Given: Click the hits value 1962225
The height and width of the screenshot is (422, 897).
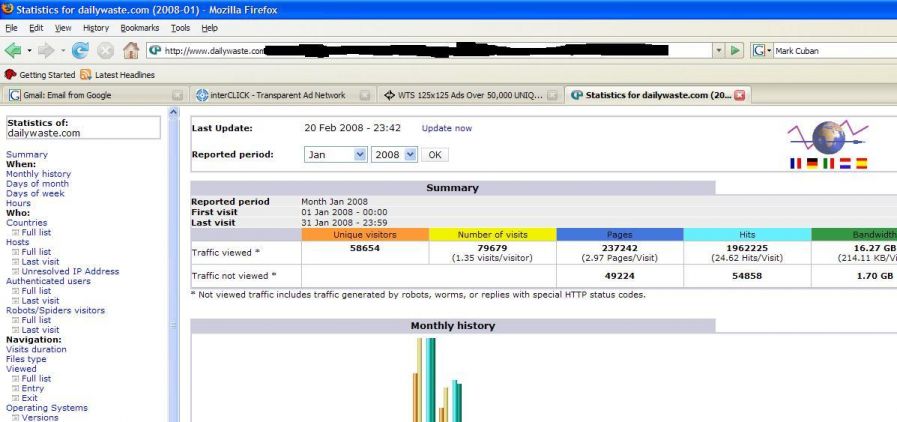Looking at the screenshot, I should pyautogui.click(x=747, y=248).
